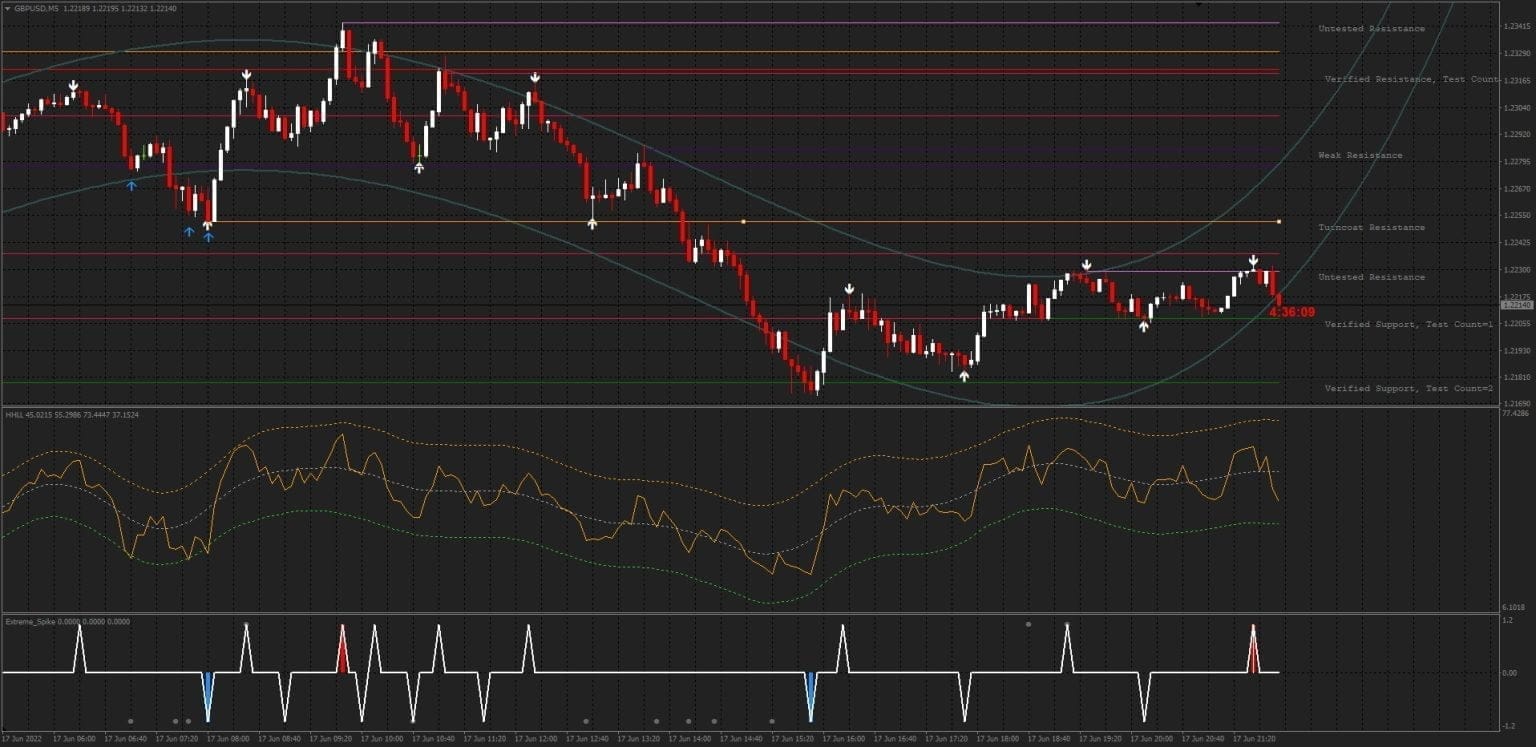Select the down-arrow marker above the 12:00 peak
The height and width of the screenshot is (747, 1536).
click(x=535, y=75)
